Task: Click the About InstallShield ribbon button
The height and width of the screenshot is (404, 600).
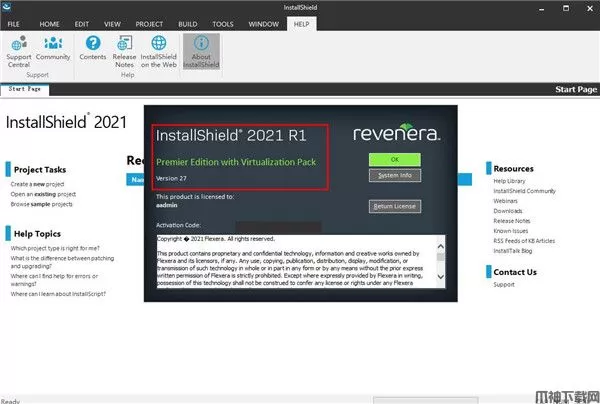Action: 201,52
